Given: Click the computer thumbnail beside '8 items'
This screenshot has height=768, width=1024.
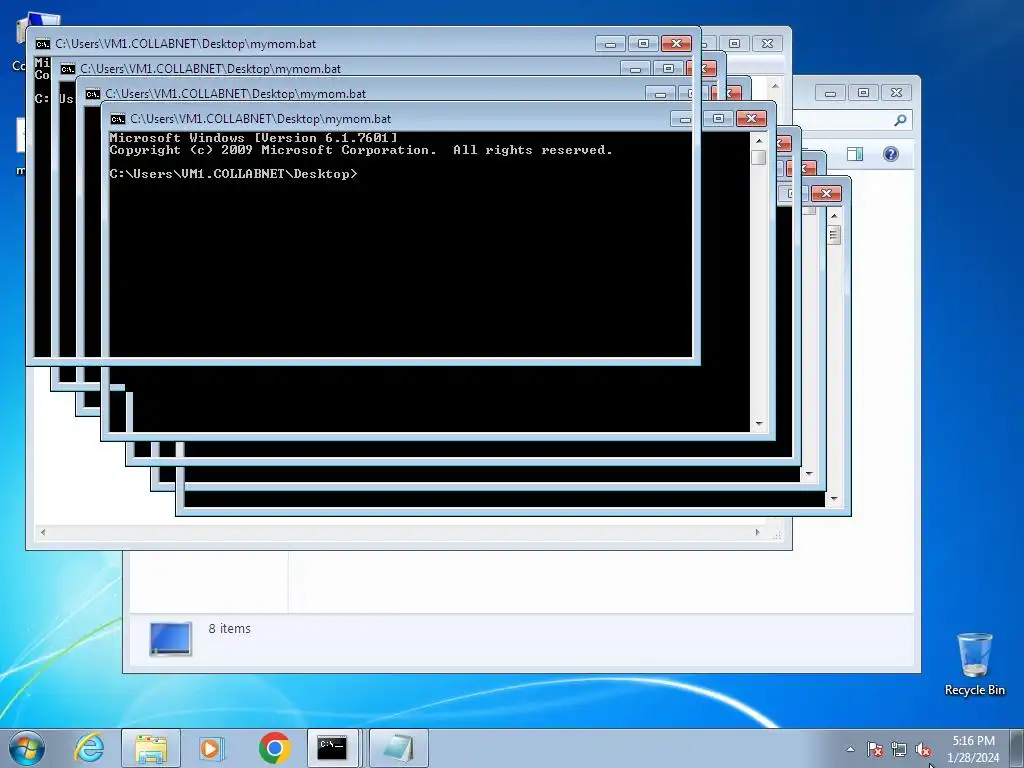Looking at the screenshot, I should click(170, 638).
